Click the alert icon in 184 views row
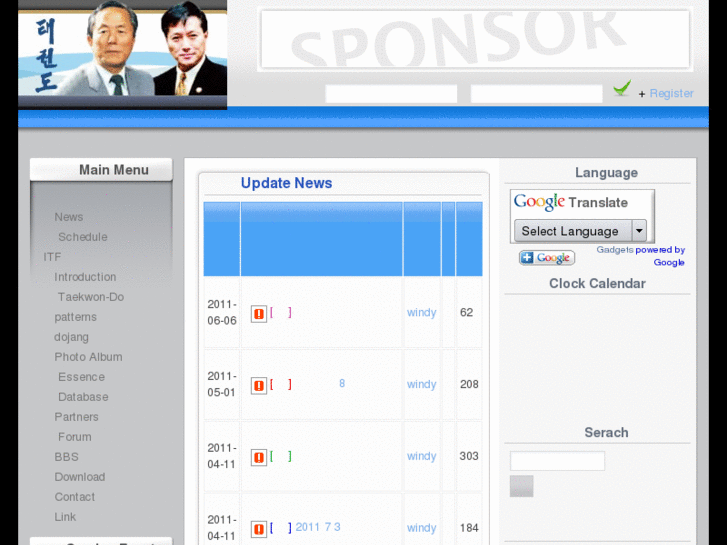 tap(259, 529)
